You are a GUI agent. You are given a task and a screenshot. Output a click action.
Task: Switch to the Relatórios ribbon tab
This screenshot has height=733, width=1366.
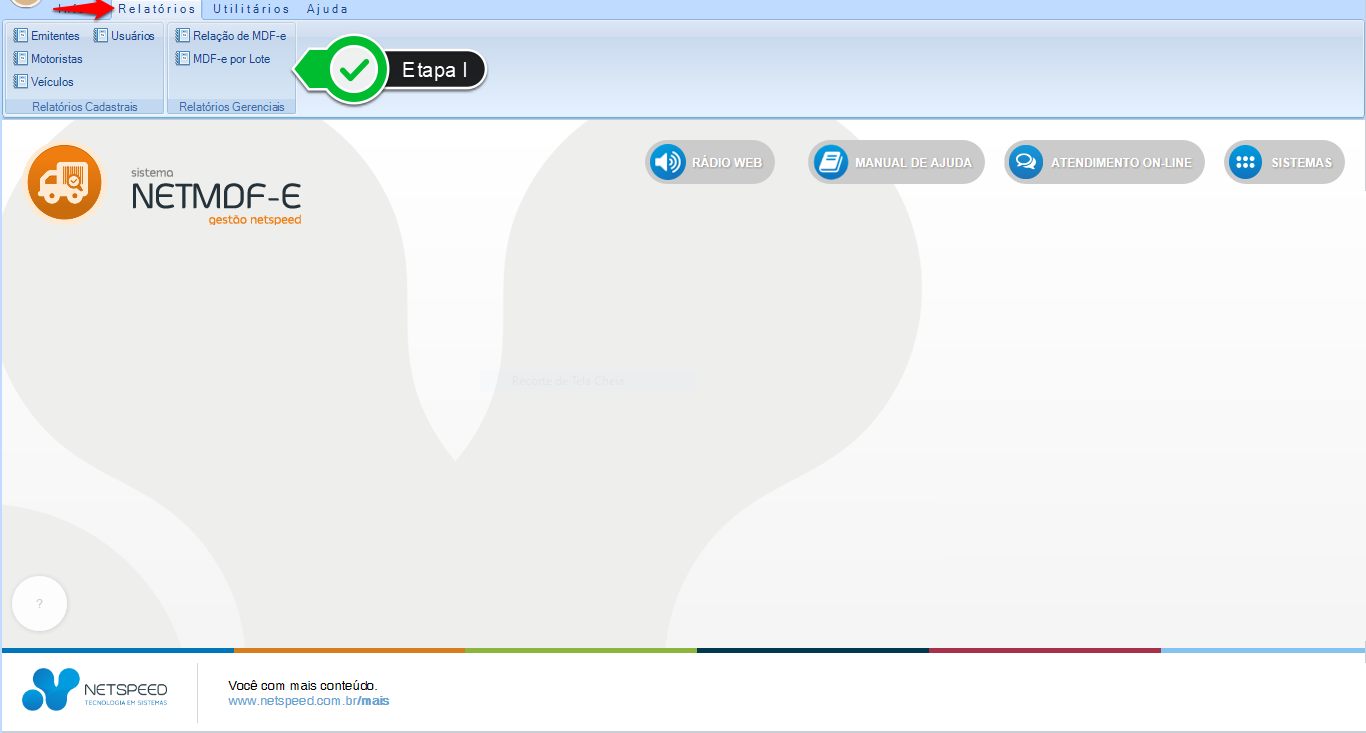click(x=156, y=9)
